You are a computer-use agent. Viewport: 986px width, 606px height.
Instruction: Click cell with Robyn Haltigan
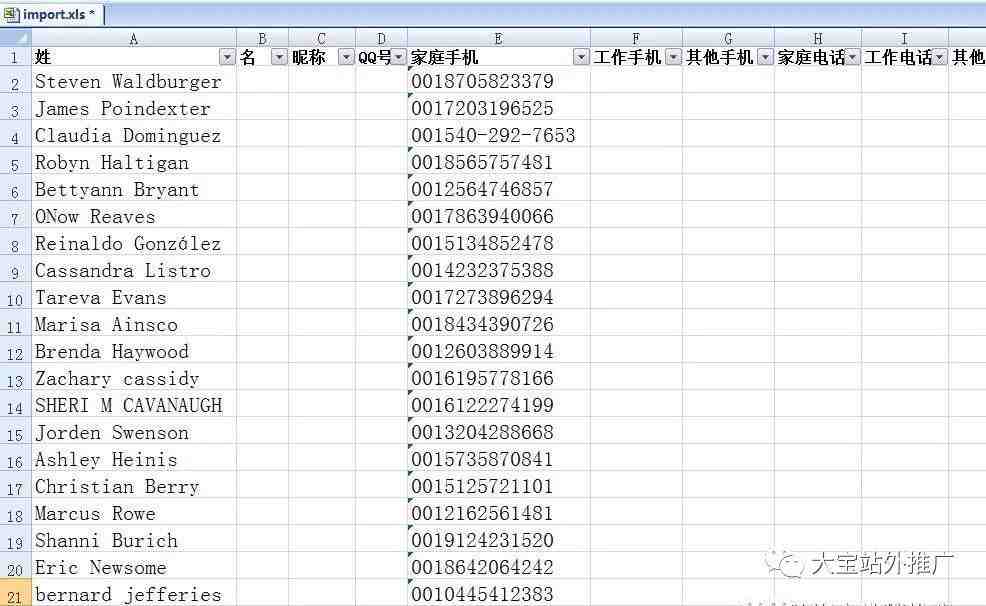[134, 163]
